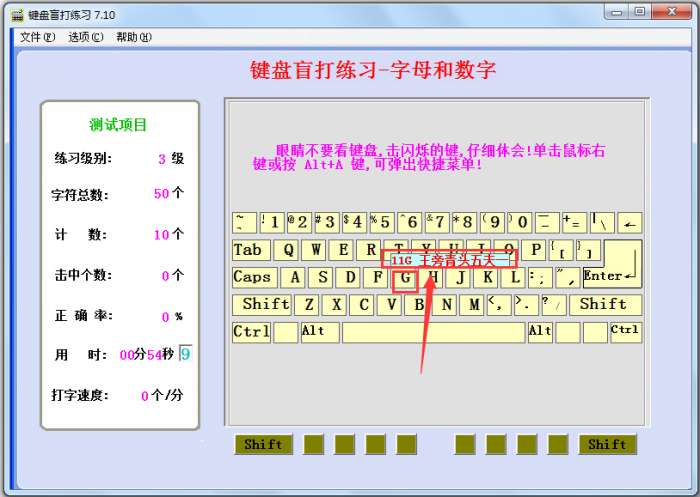
Task: Click the Z key on virtual keyboard
Action: coord(308,305)
